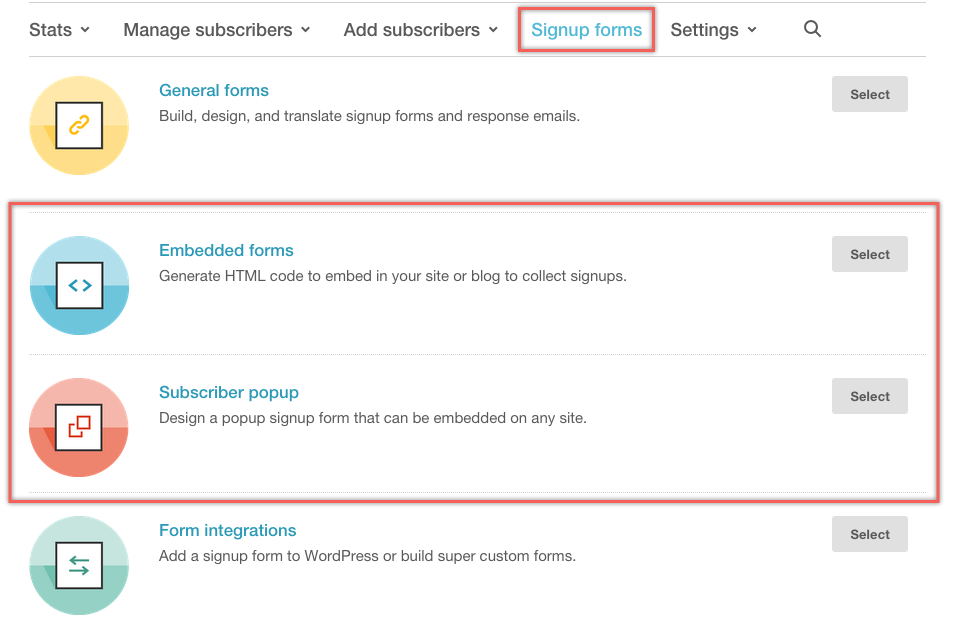The height and width of the screenshot is (627, 956).
Task: Click the green Form integrations arrows icon
Action: click(x=79, y=565)
